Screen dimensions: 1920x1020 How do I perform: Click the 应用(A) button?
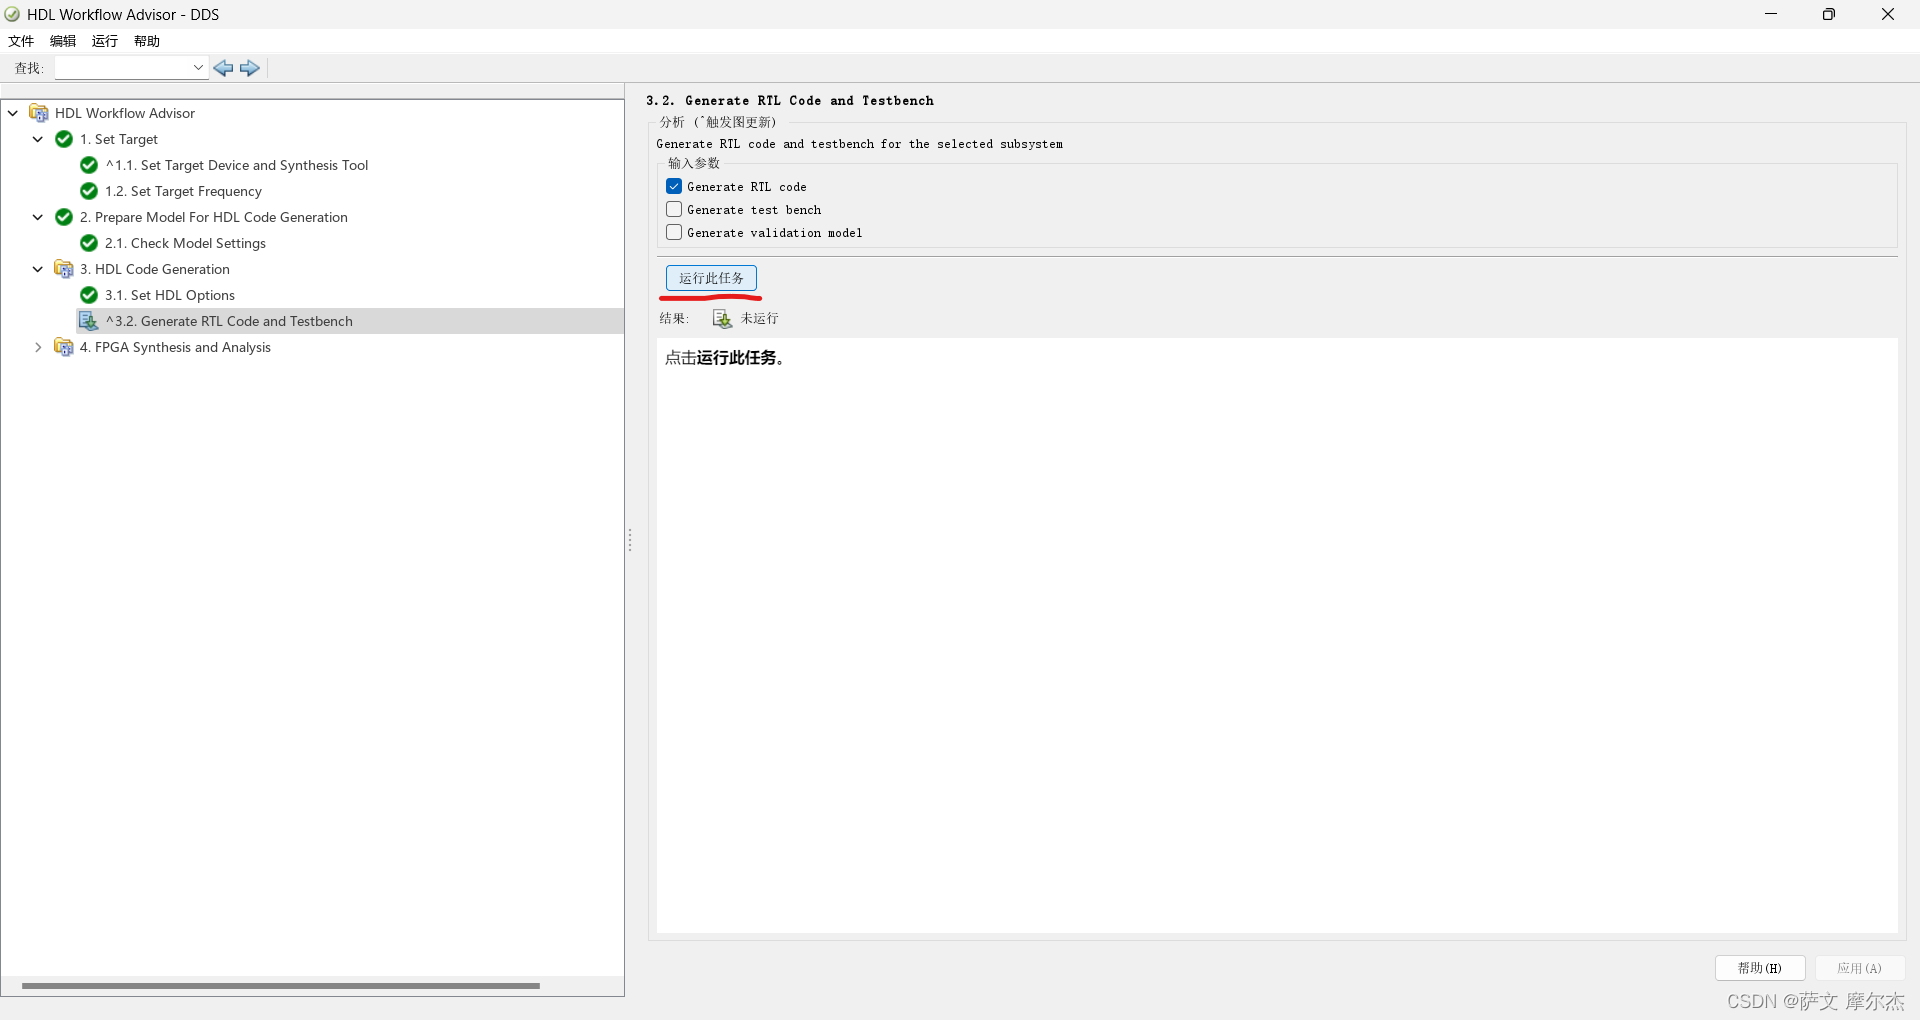click(x=1859, y=968)
